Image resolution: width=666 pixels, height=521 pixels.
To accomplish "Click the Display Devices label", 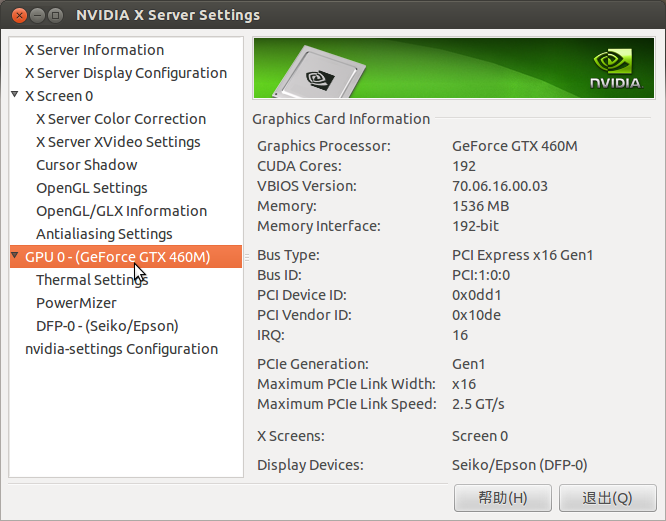I will coord(310,465).
